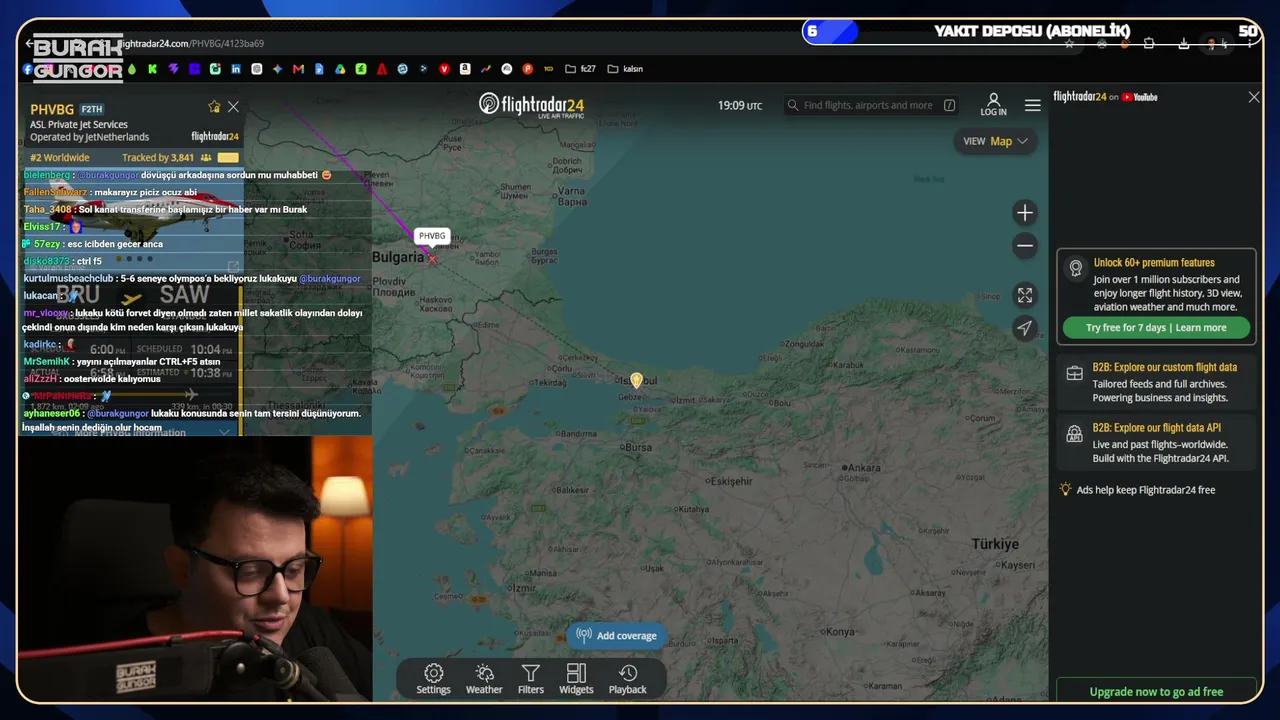Viewport: 1280px width, 720px height.
Task: Click the yellow airport pin near Istanbul
Action: 636,380
